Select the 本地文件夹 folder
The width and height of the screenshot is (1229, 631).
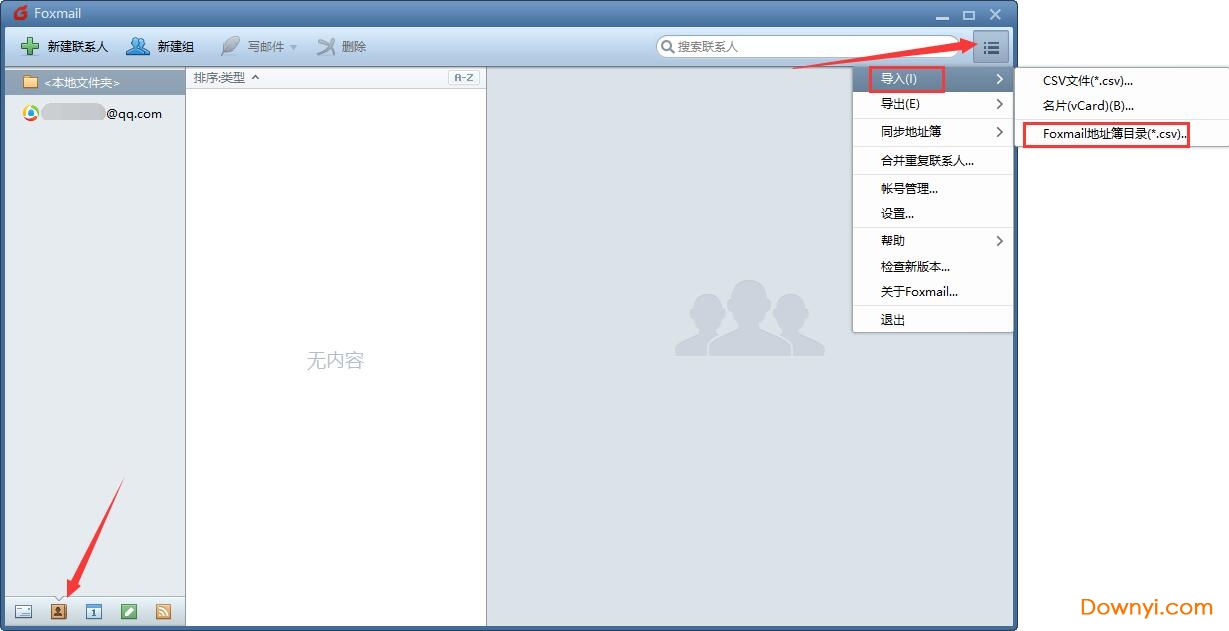tap(81, 82)
